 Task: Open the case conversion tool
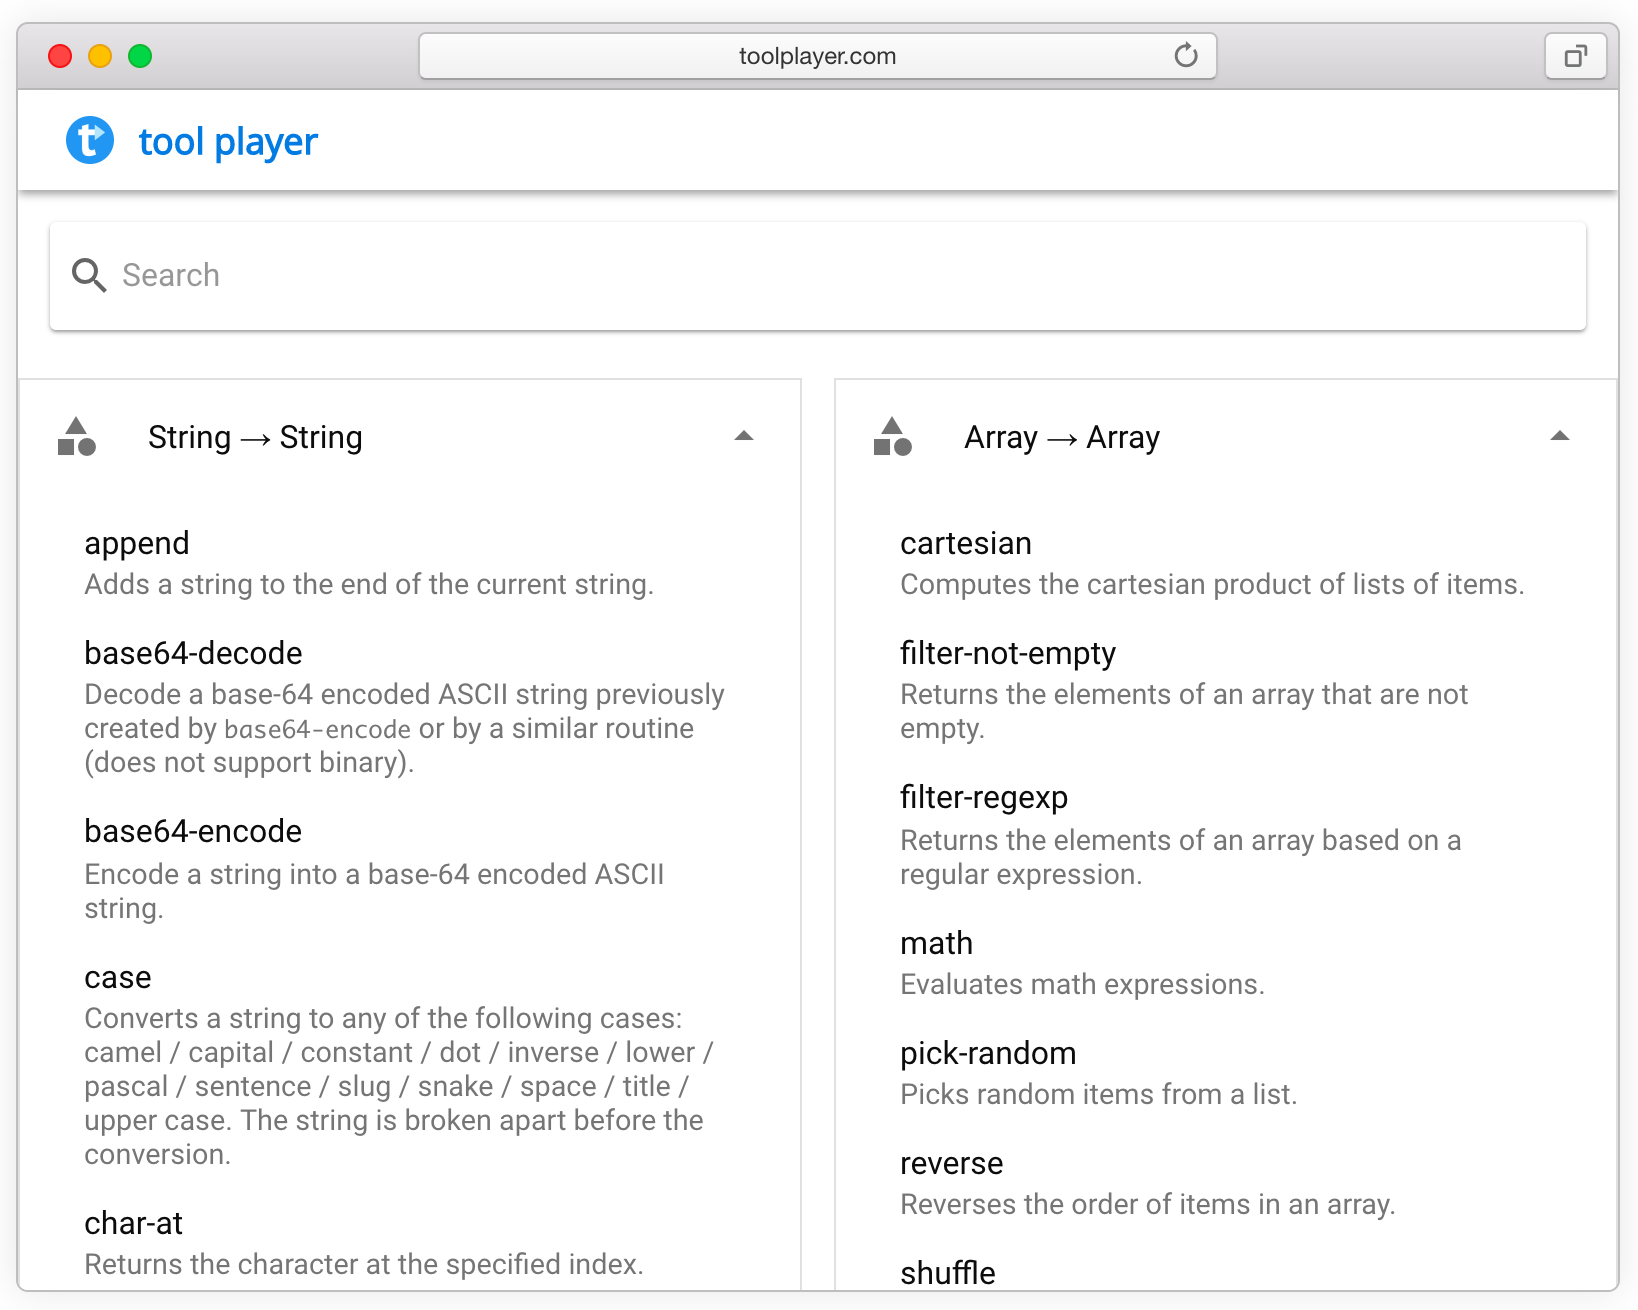click(118, 977)
